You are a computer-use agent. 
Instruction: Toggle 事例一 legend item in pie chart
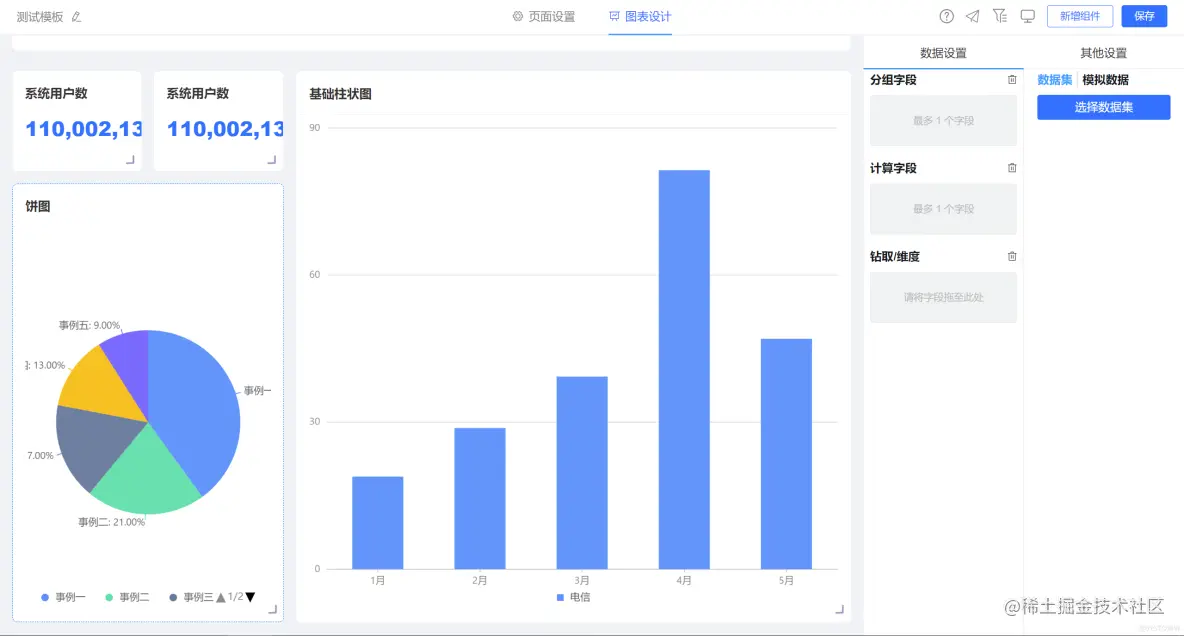click(63, 597)
